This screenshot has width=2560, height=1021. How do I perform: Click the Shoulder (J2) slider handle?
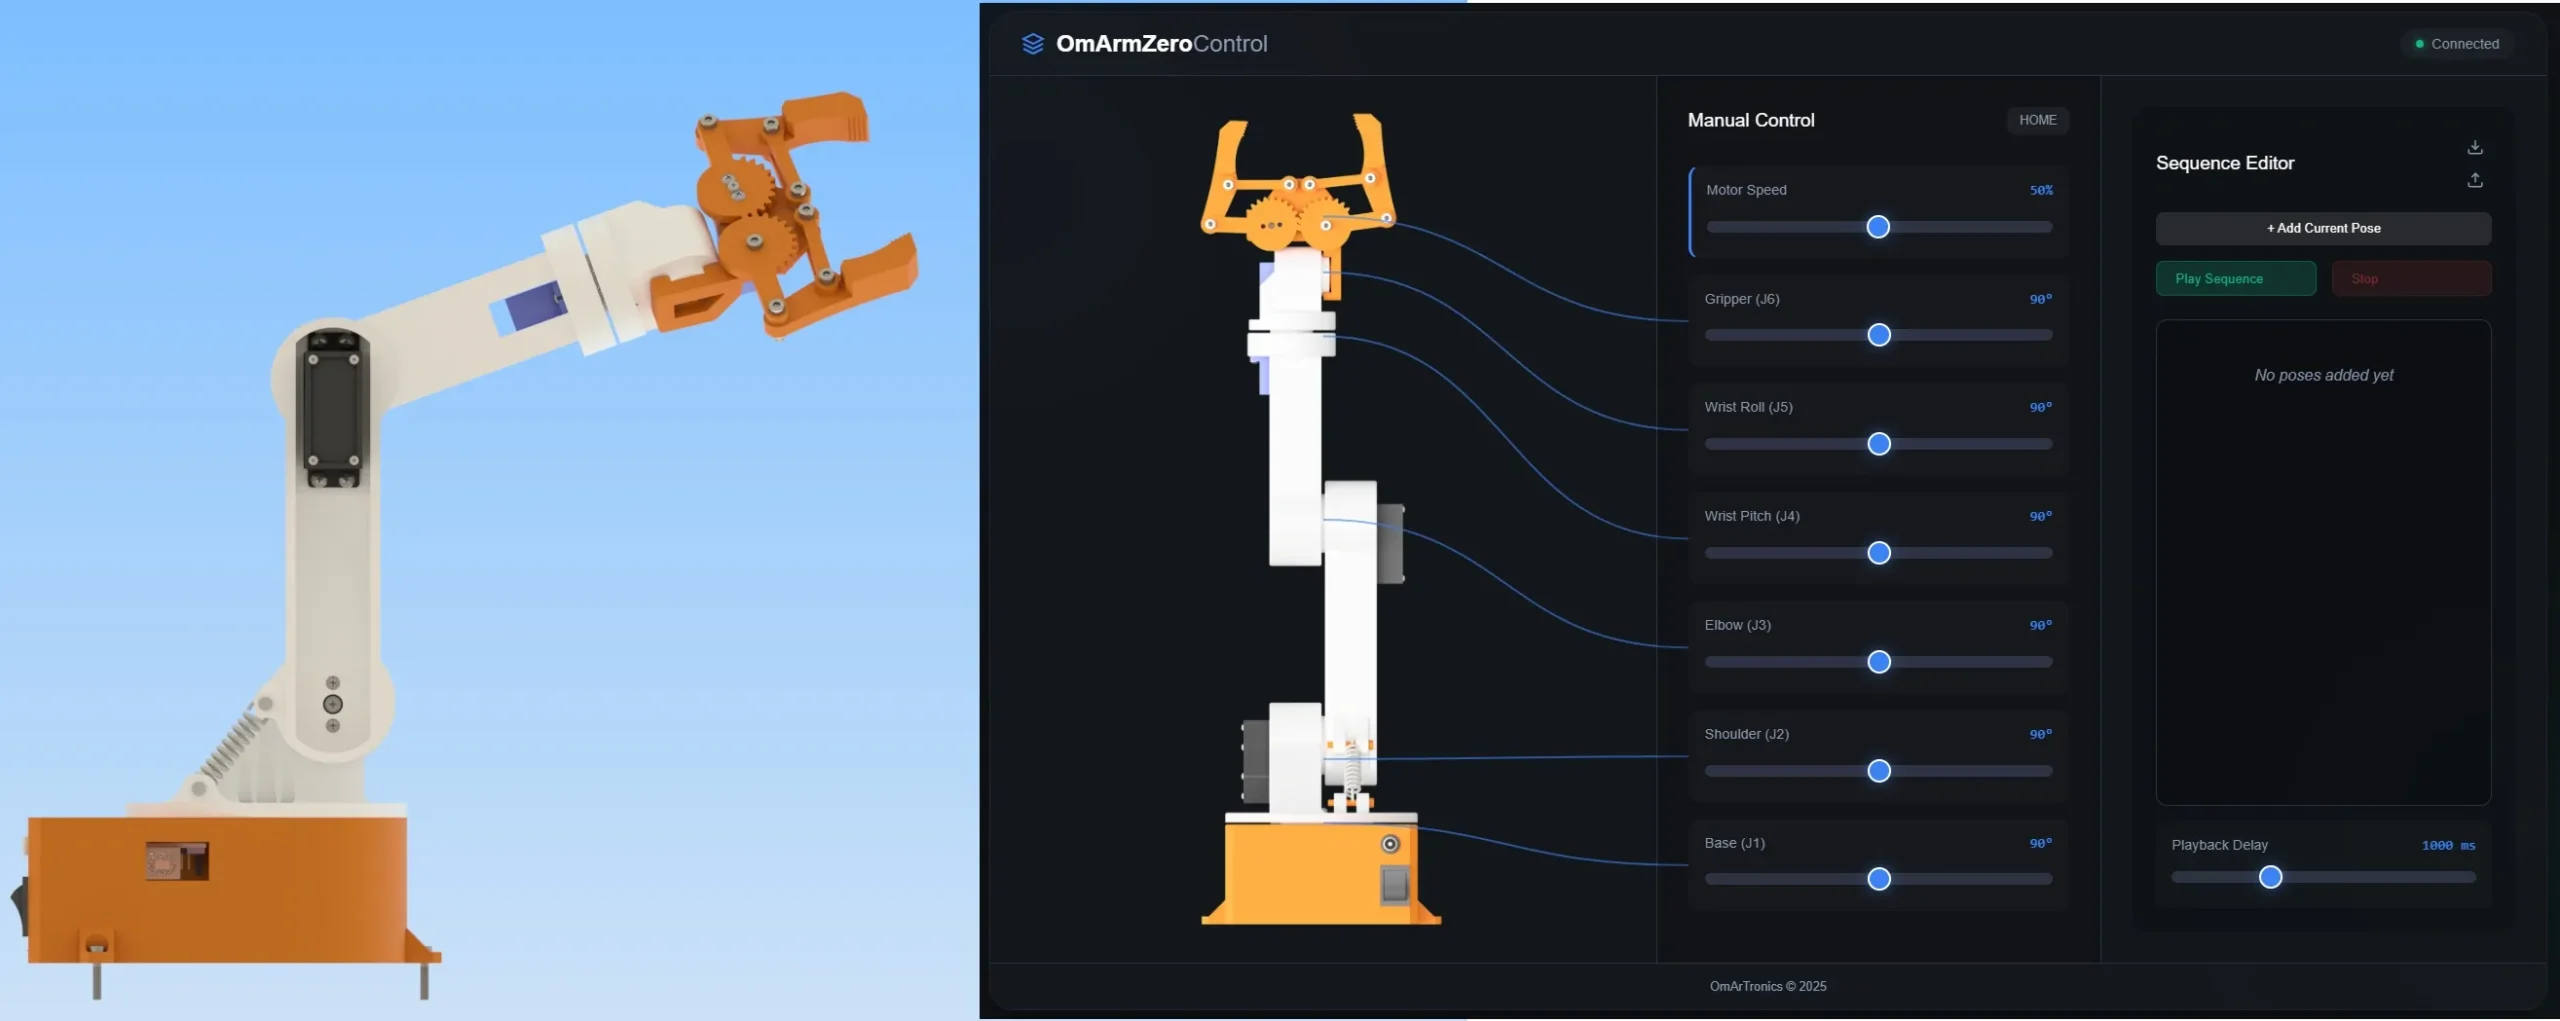1880,771
